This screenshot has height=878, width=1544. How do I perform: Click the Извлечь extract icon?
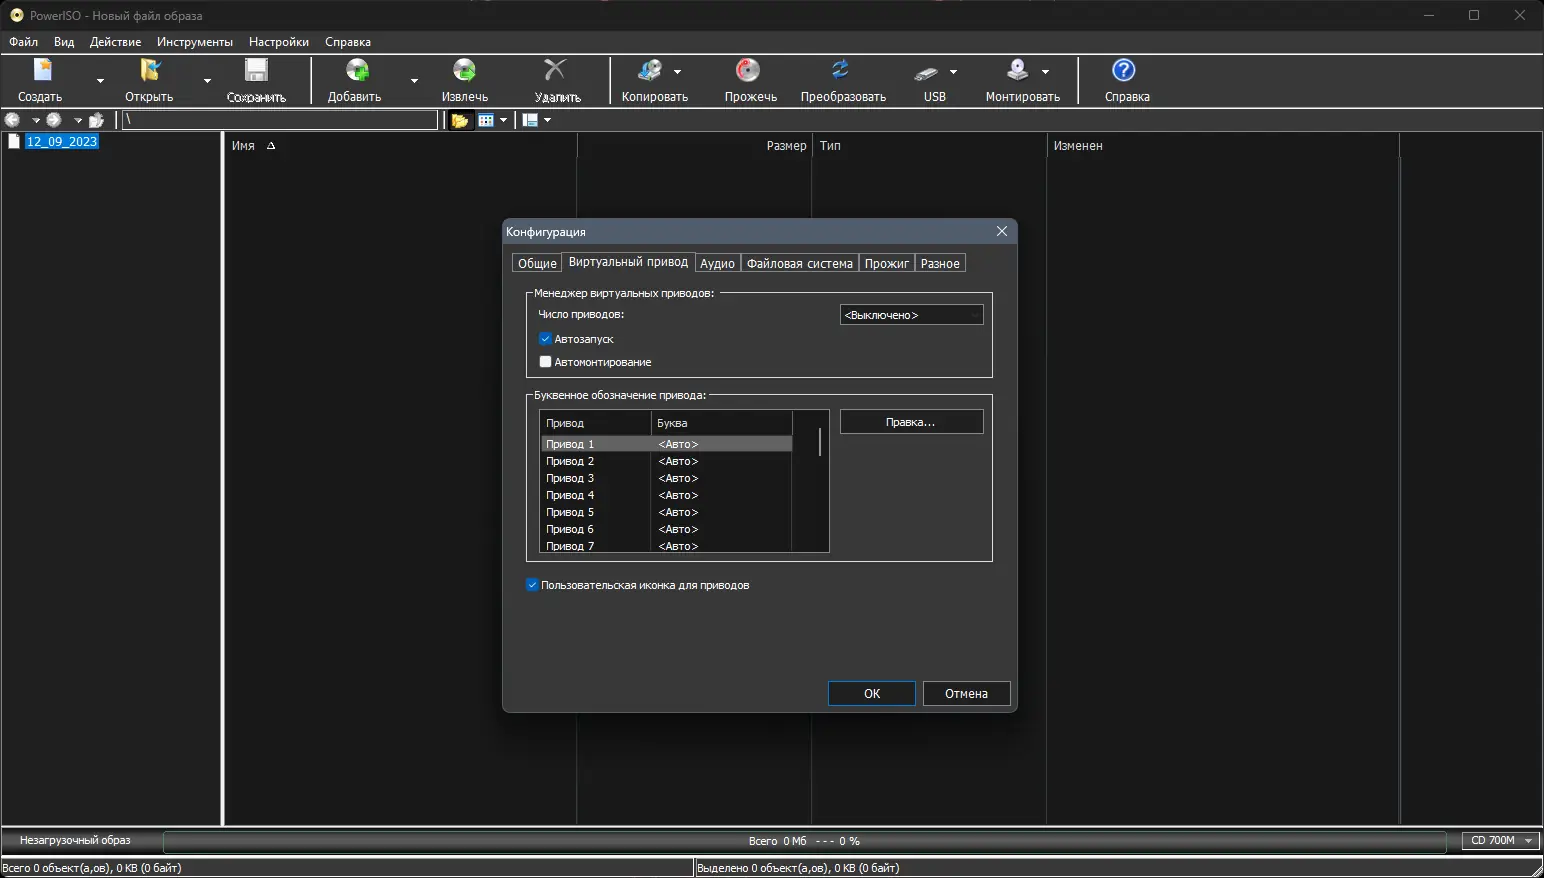[465, 70]
